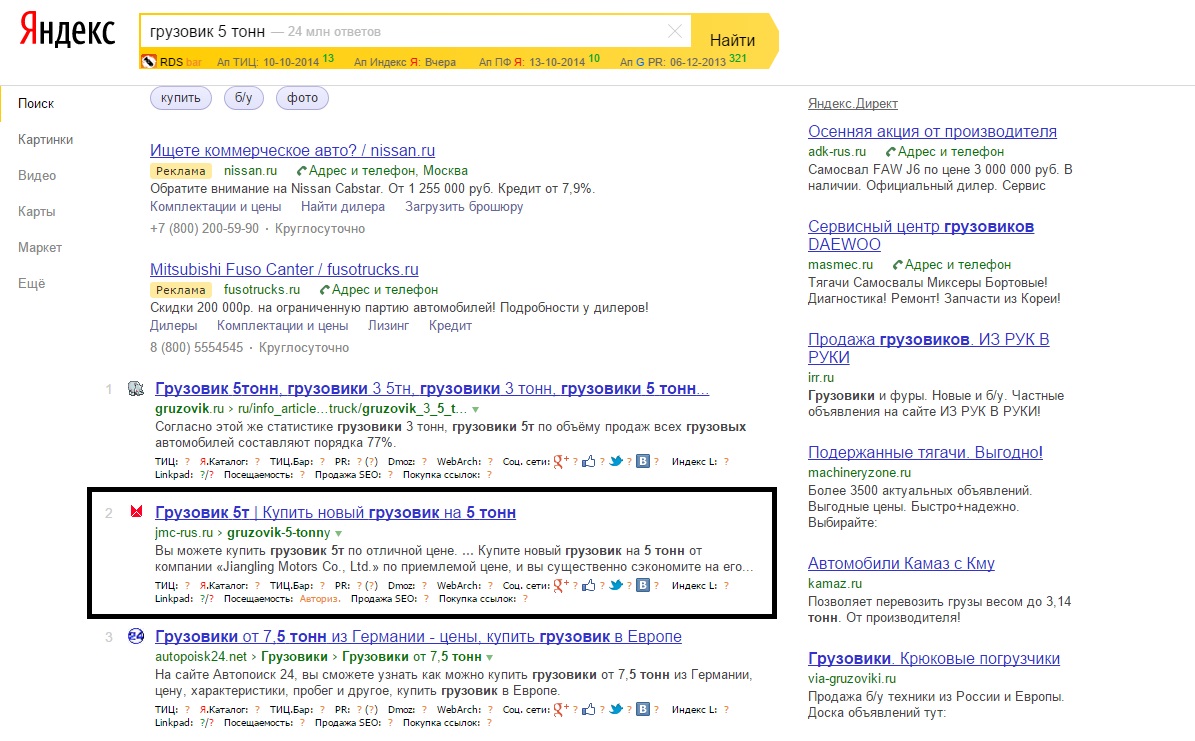1195x741 pixels.
Task: Open 'Сервисный центр грузовиков DAEWOO' ad
Action: [x=921, y=236]
